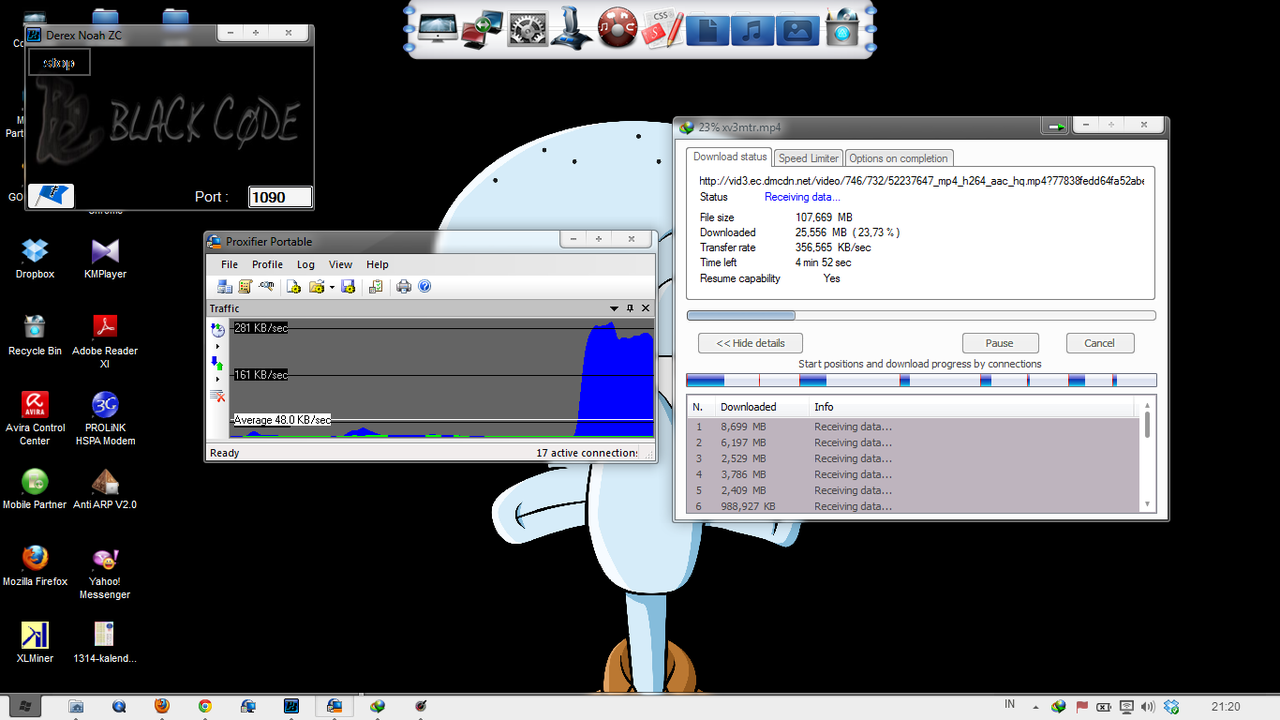The image size is (1280, 720).
Task: Open View menu in Proxifier
Action: (x=341, y=265)
